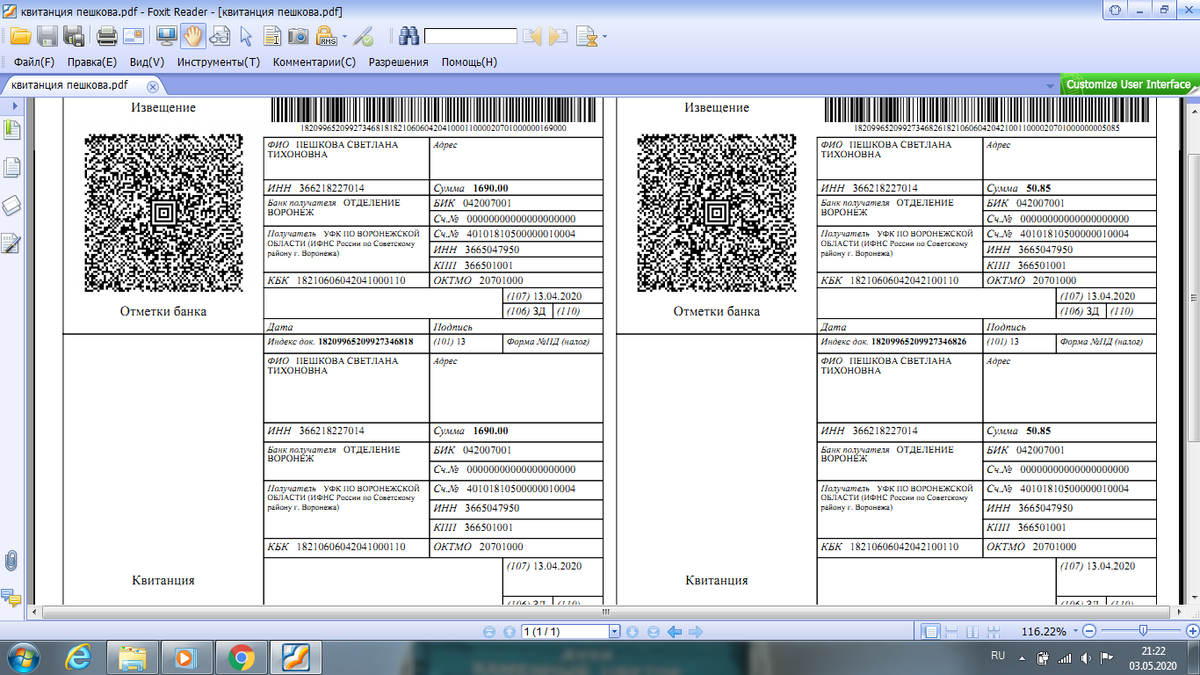Open the Вид(V) menu

click(147, 62)
